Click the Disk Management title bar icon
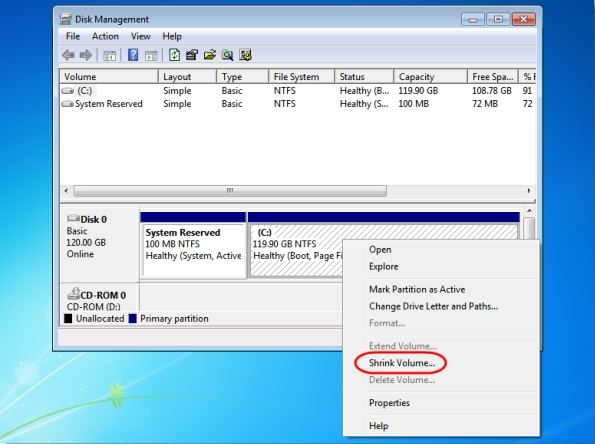The image size is (595, 444). click(66, 19)
